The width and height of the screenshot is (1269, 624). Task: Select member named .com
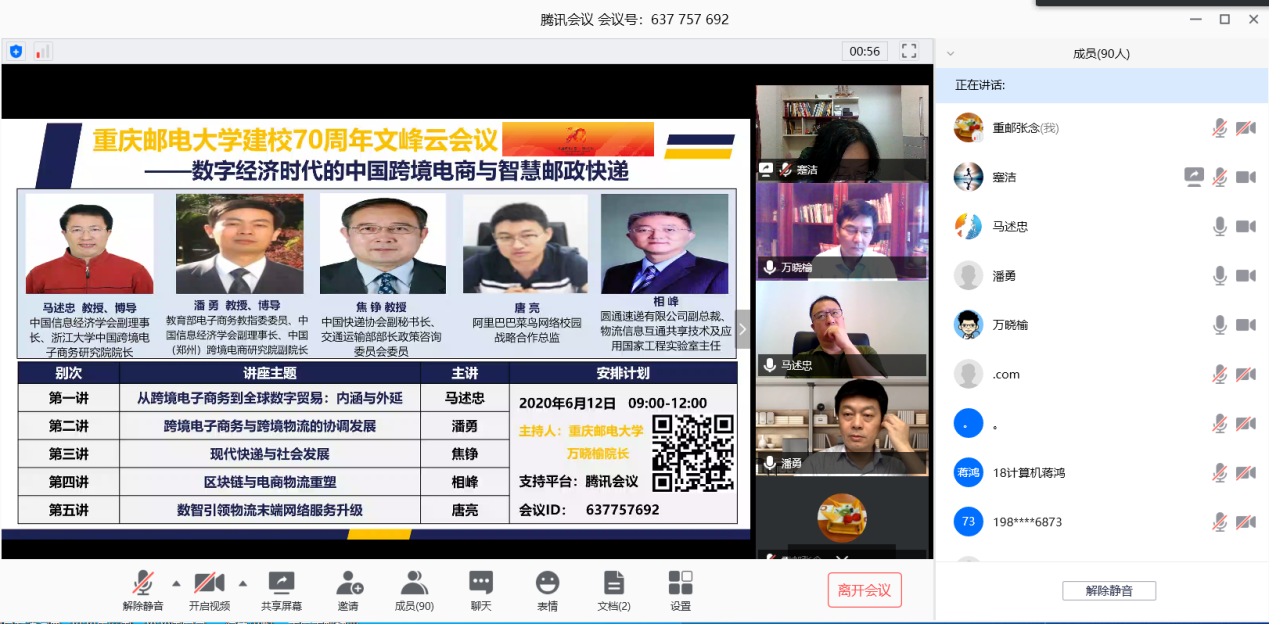pyautogui.click(x=1006, y=374)
